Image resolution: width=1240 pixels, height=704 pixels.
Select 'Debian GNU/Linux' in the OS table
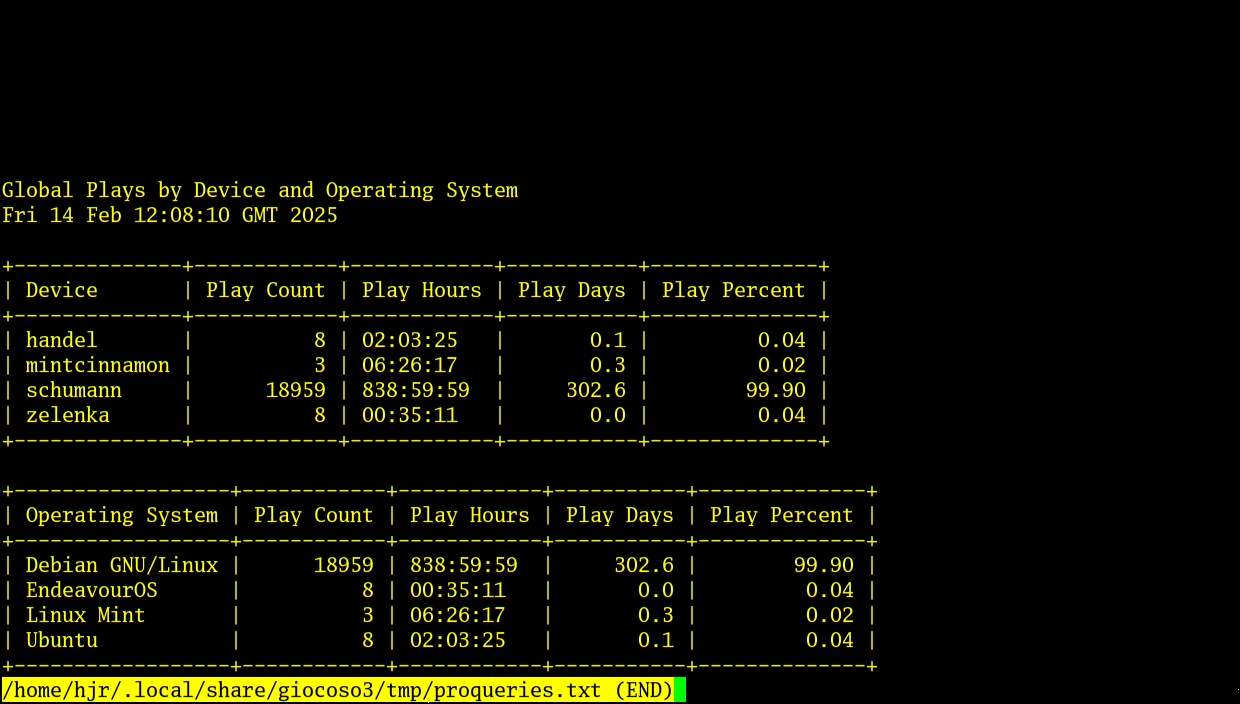tap(120, 565)
